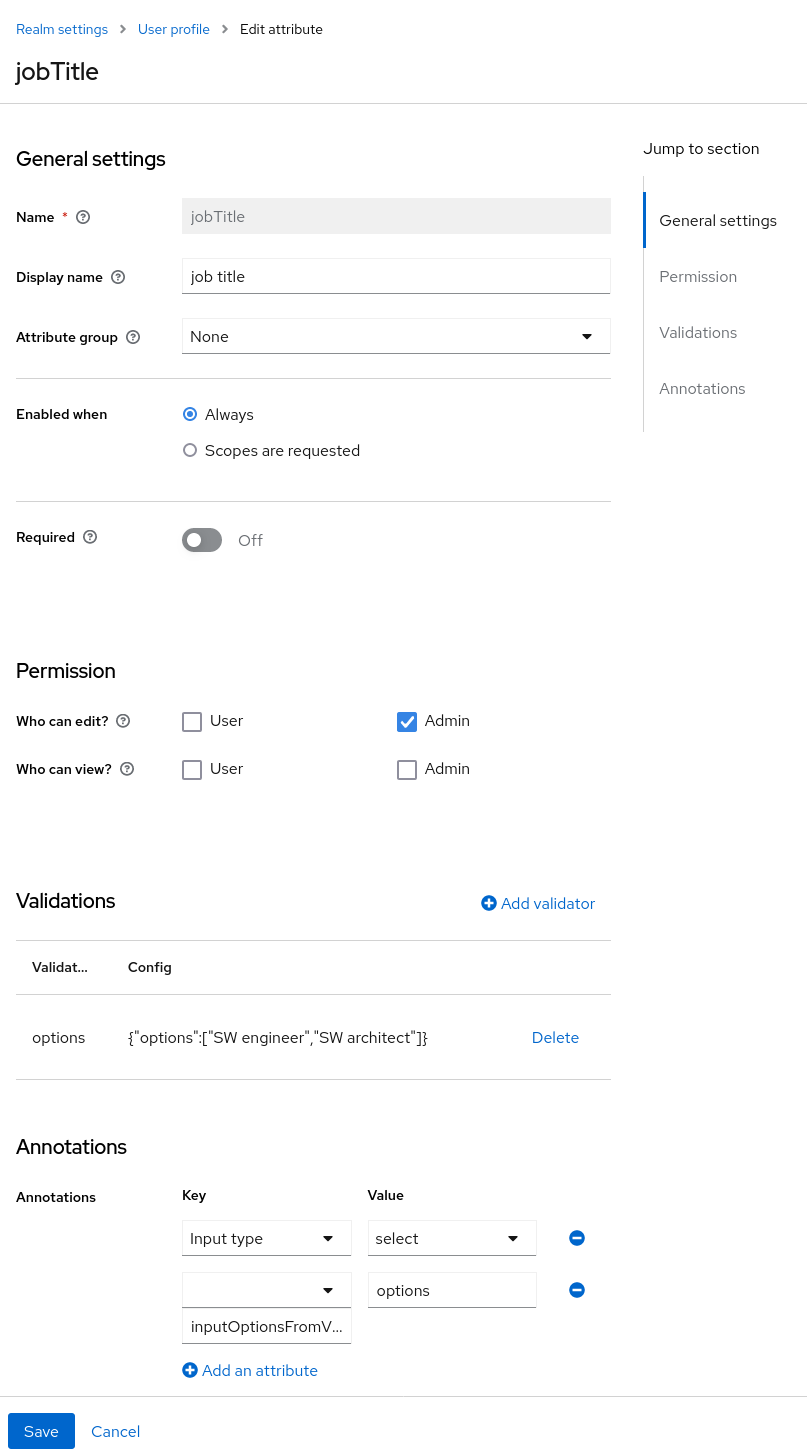Jump to the Permission section
Viewport: 807px width, 1451px height.
(x=697, y=276)
